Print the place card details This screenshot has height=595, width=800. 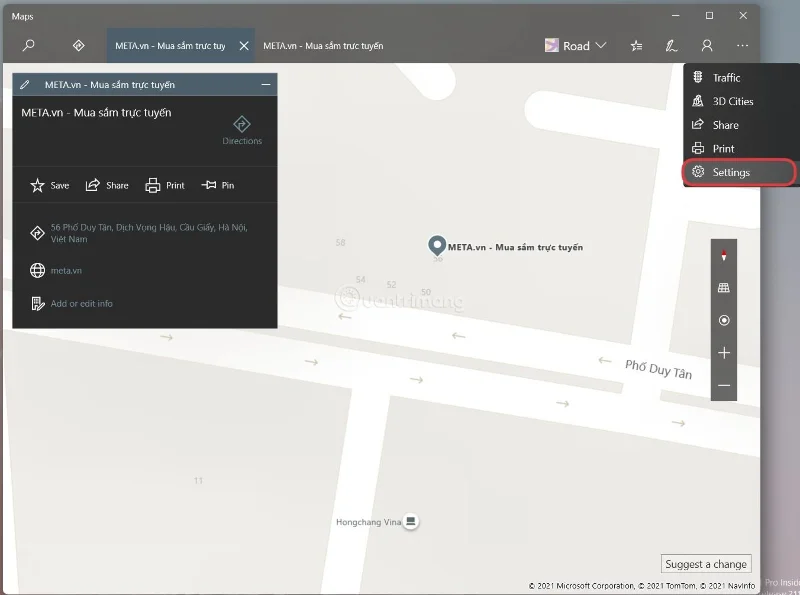pyautogui.click(x=165, y=185)
